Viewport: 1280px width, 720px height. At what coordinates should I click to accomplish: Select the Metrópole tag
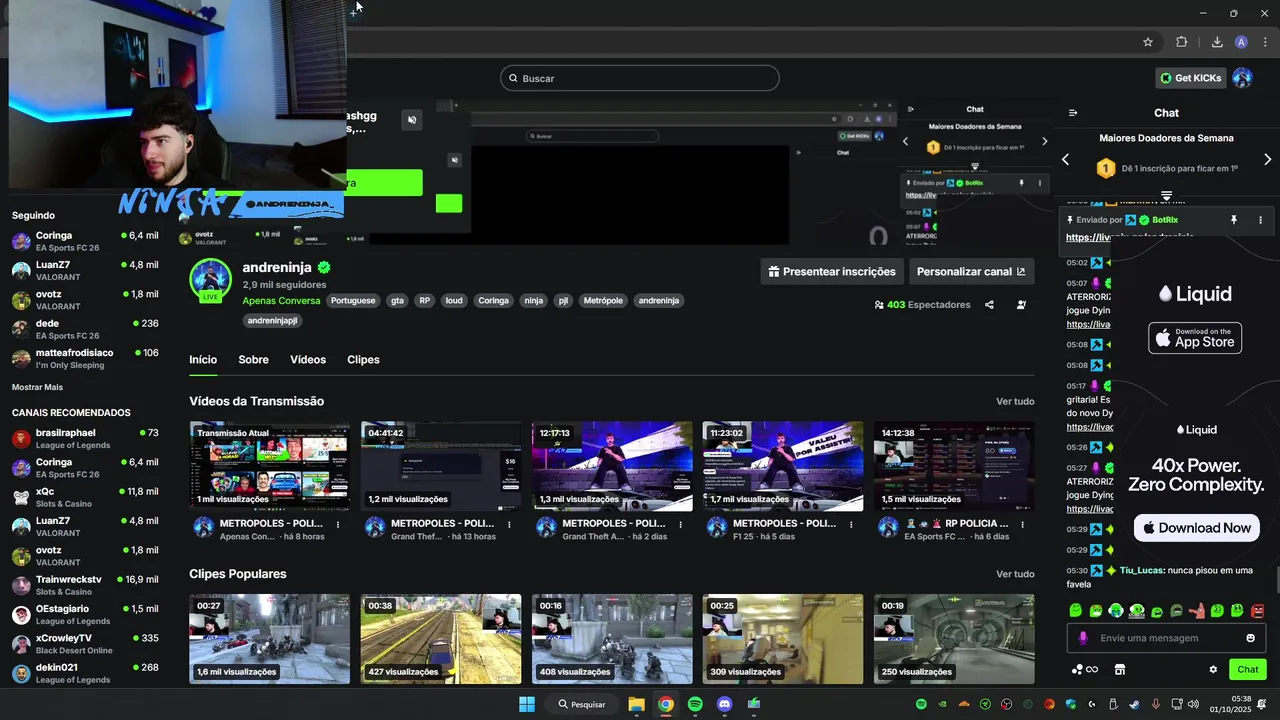click(603, 301)
